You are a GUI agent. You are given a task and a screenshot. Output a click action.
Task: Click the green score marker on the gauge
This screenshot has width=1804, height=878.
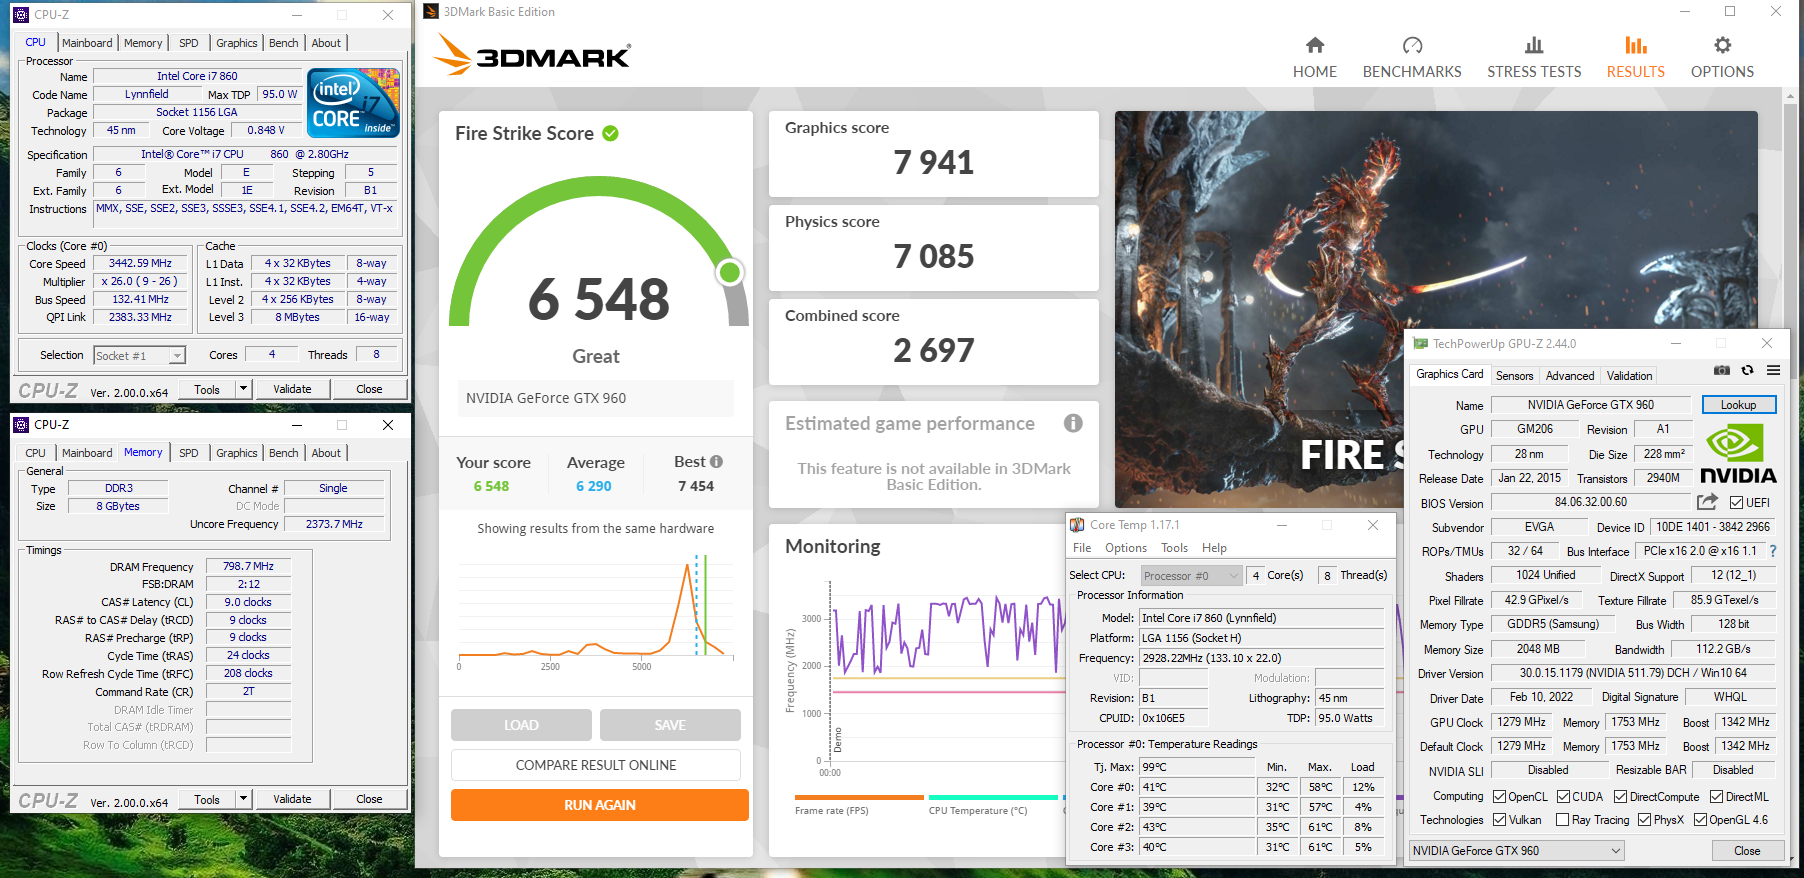pos(730,272)
